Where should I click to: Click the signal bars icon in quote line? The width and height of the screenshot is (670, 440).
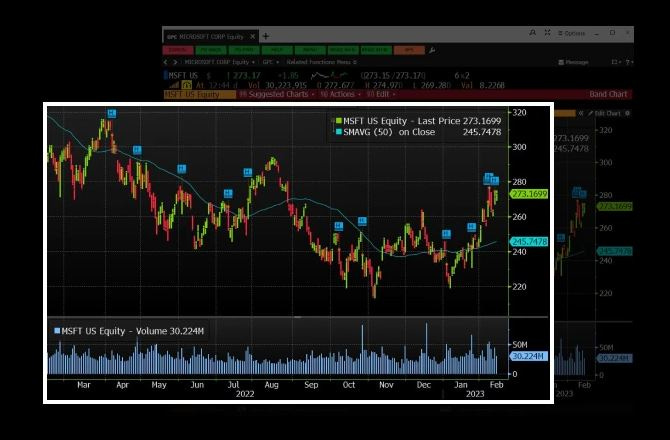[174, 85]
